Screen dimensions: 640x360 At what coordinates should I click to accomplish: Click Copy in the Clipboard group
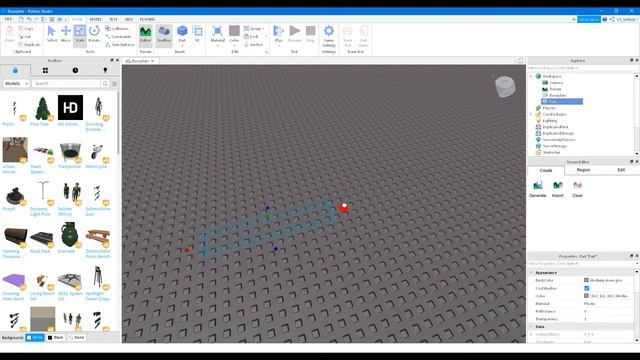point(26,29)
